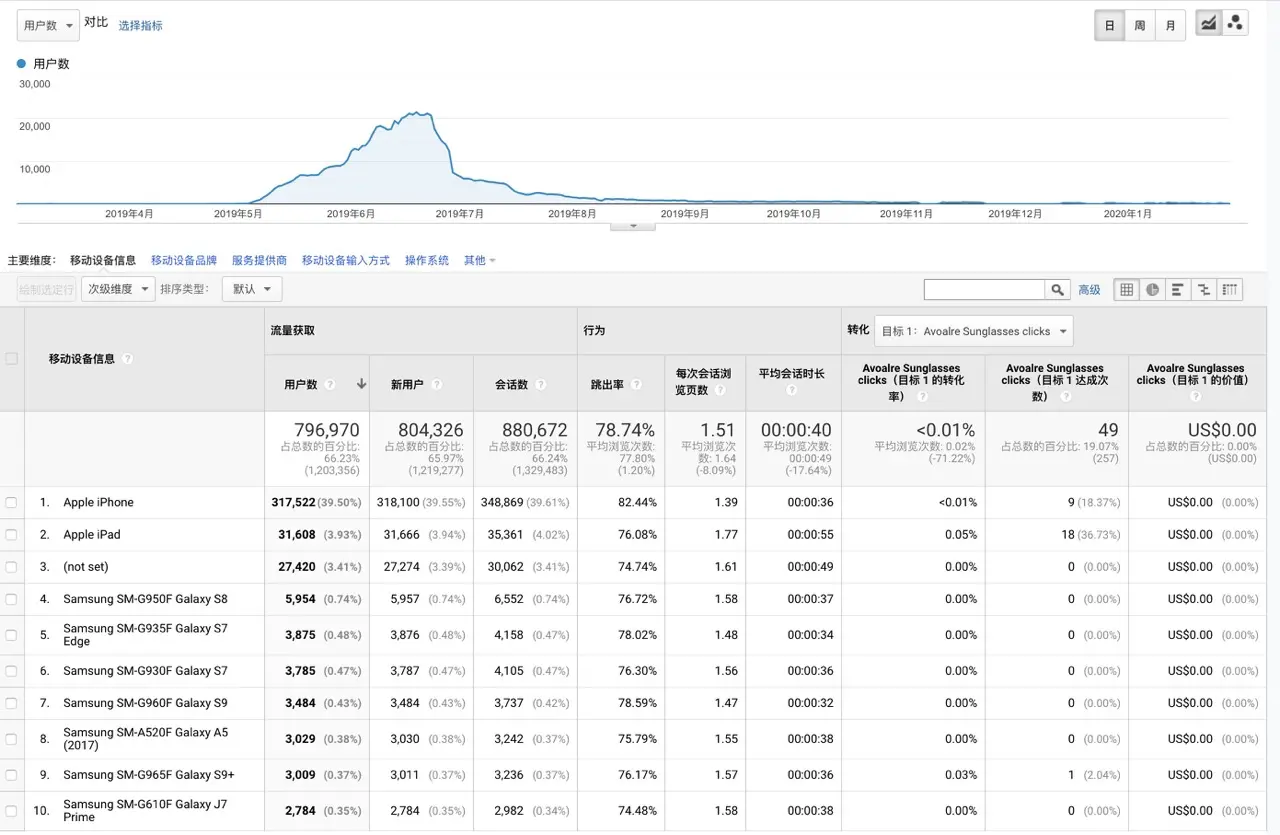Select the 移动设备输入方式 dimension
Viewport: 1280px width, 835px height.
pyautogui.click(x=346, y=261)
